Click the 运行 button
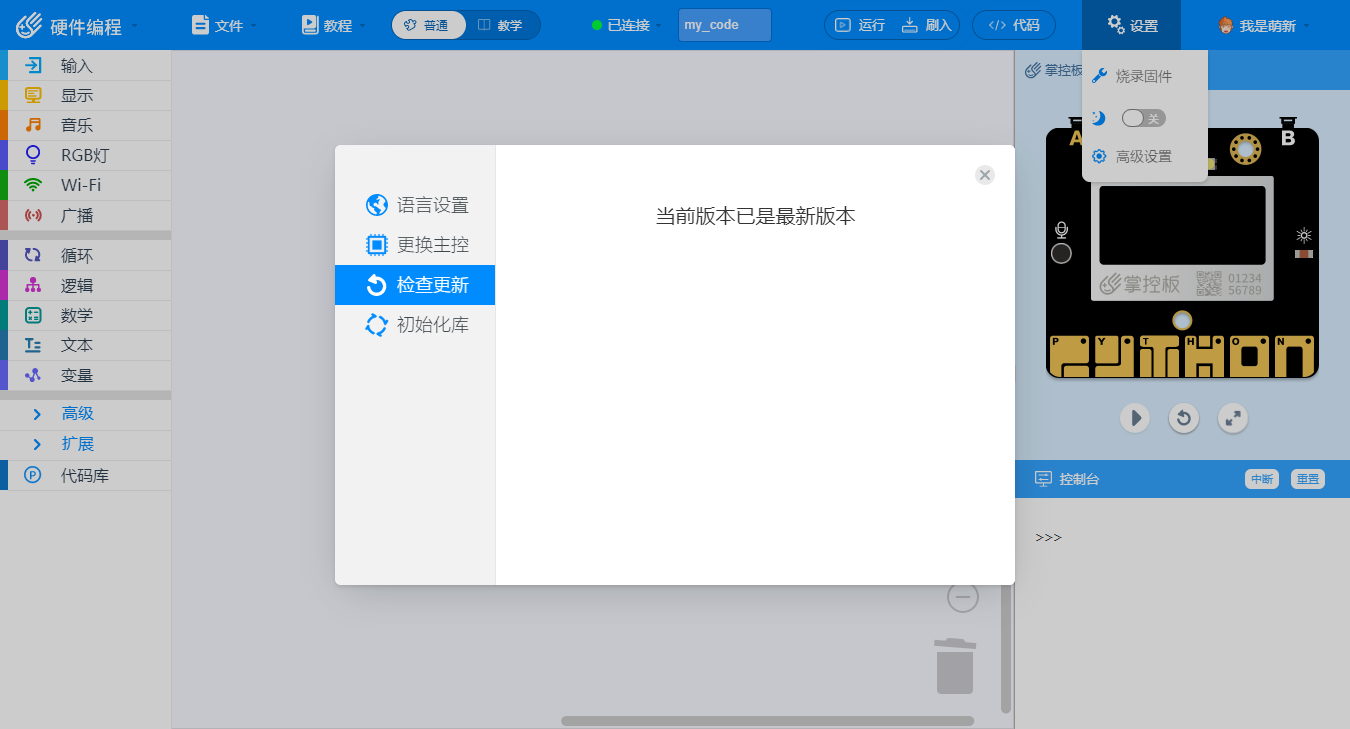 [x=860, y=25]
